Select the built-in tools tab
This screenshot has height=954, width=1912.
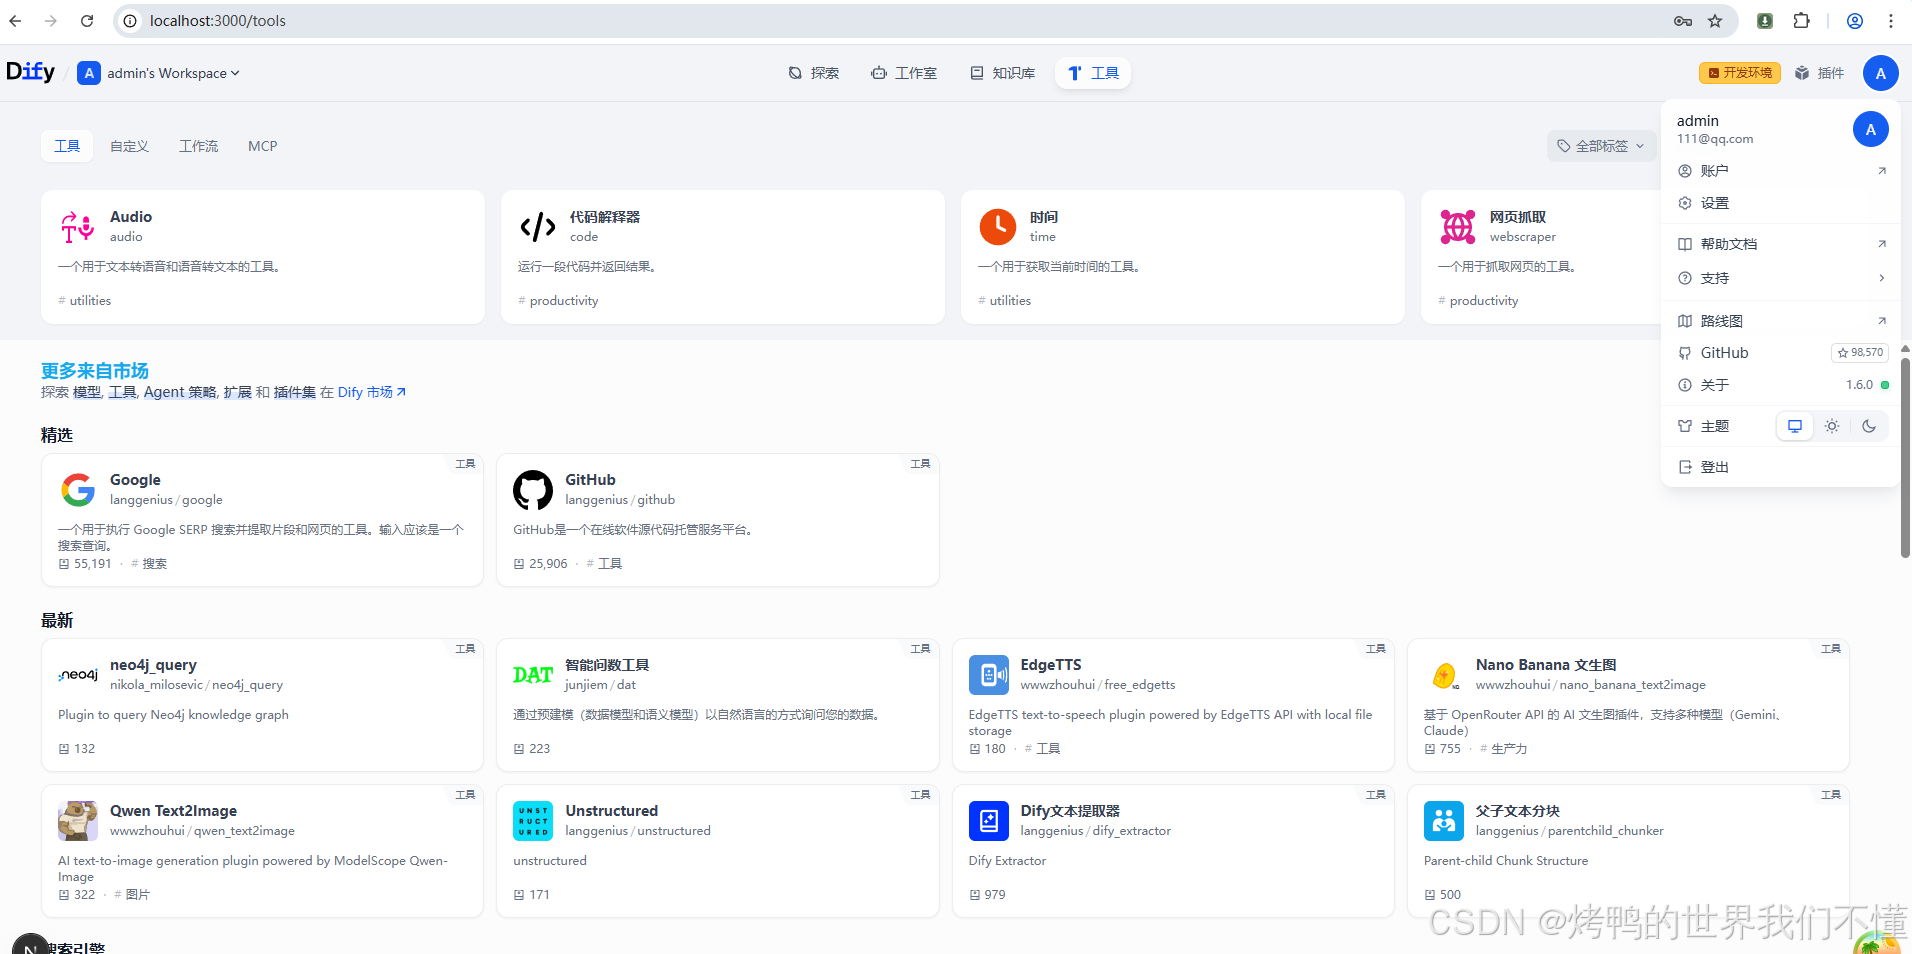pyautogui.click(x=67, y=146)
